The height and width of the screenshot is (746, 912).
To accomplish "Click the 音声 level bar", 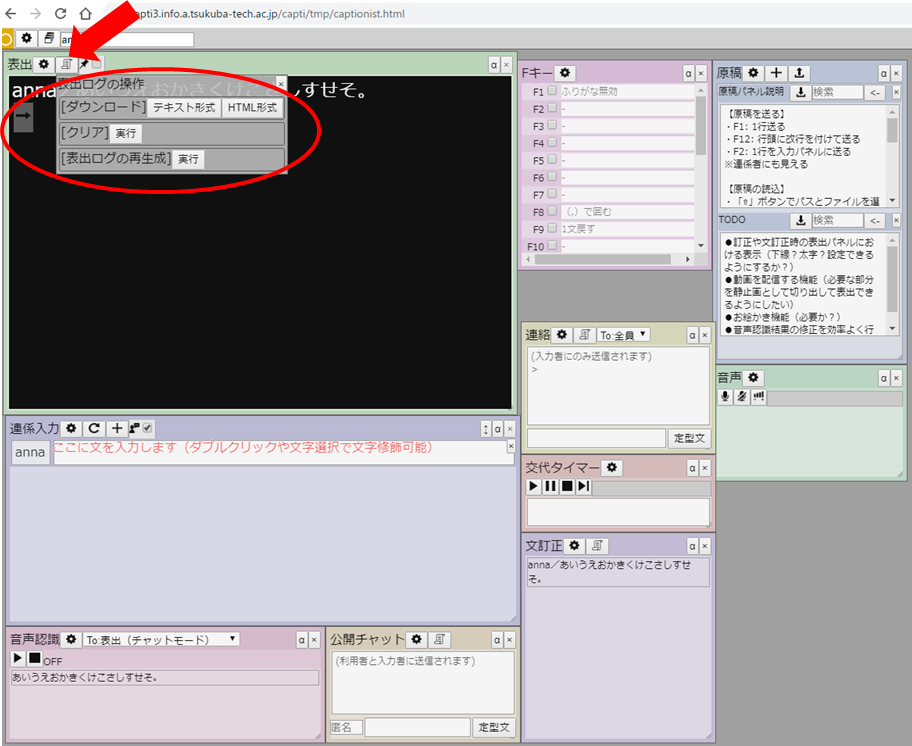I will (835, 398).
